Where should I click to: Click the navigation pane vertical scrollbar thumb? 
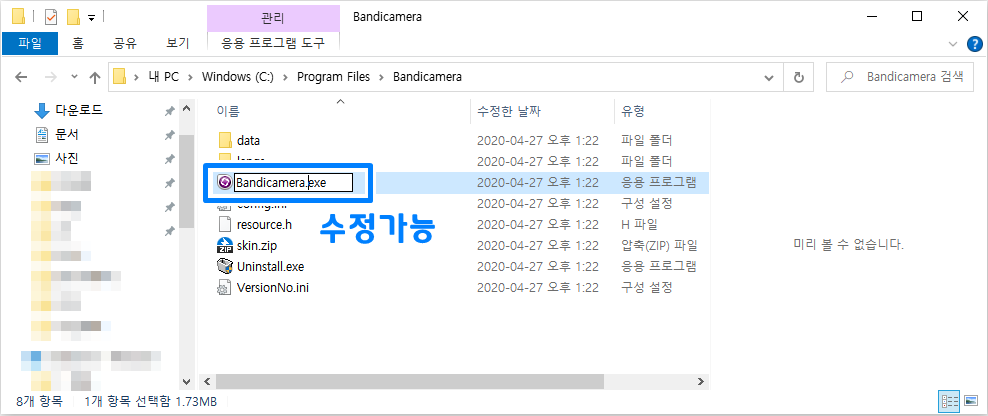tap(186, 182)
